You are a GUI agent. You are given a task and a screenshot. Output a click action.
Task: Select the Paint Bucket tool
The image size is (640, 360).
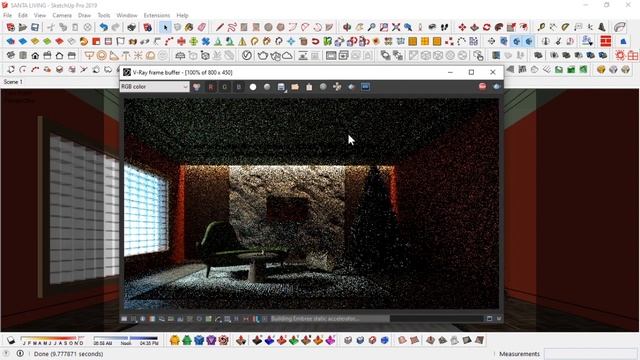tap(189, 27)
